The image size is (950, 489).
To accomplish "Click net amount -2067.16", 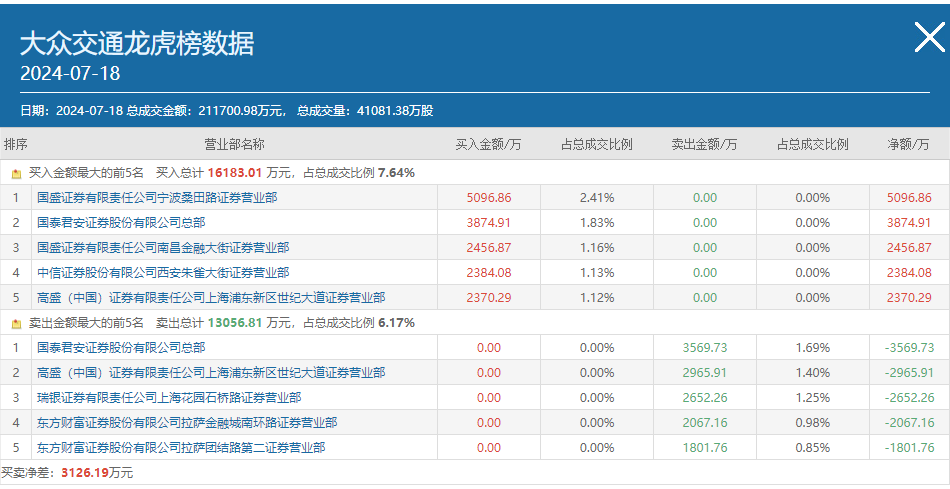I will [x=909, y=422].
